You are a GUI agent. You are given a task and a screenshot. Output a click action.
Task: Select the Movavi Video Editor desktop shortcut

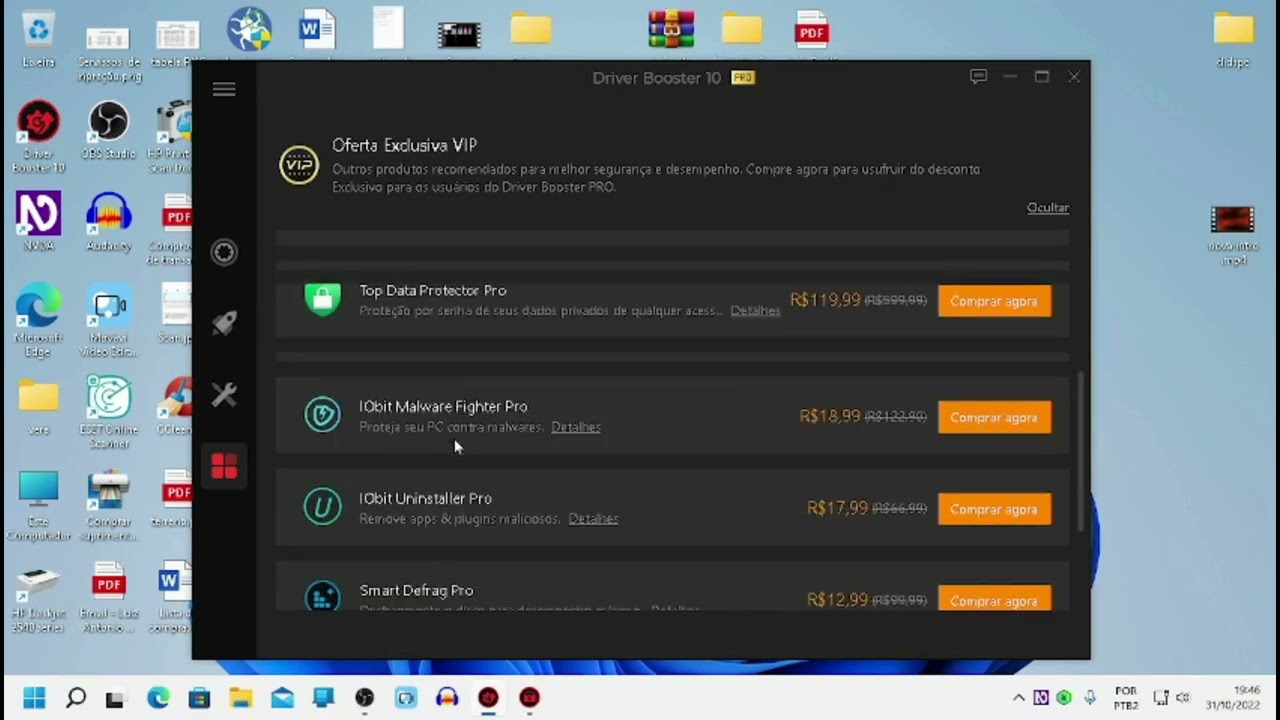108,320
